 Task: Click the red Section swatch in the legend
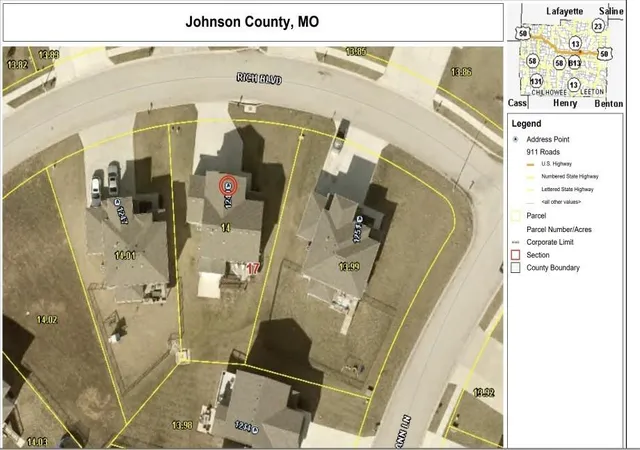click(x=516, y=255)
